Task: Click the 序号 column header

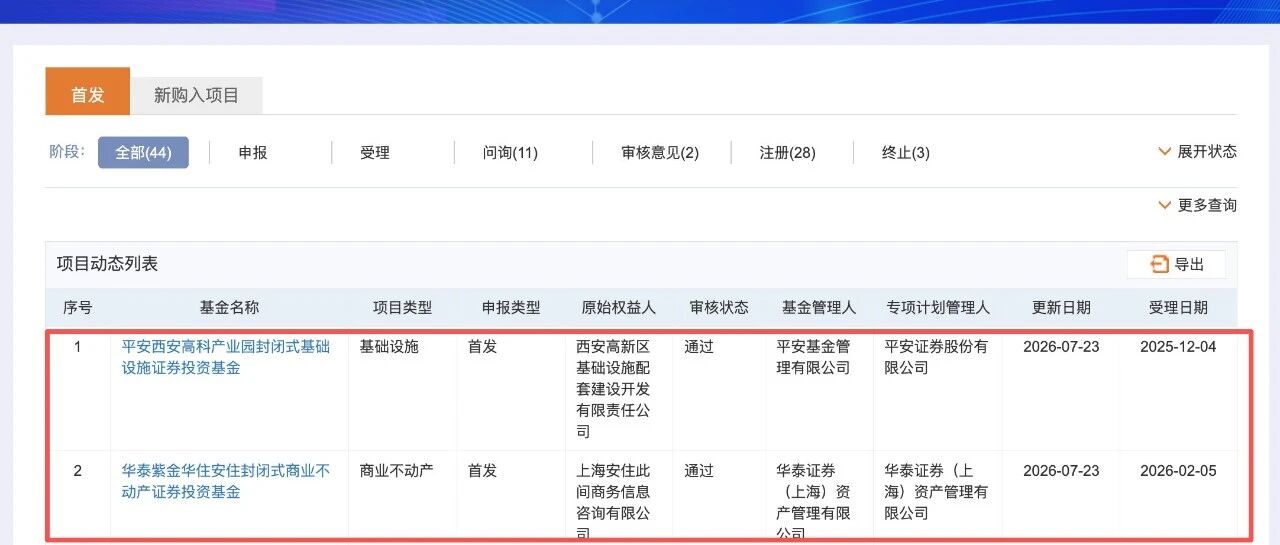Action: pos(77,307)
